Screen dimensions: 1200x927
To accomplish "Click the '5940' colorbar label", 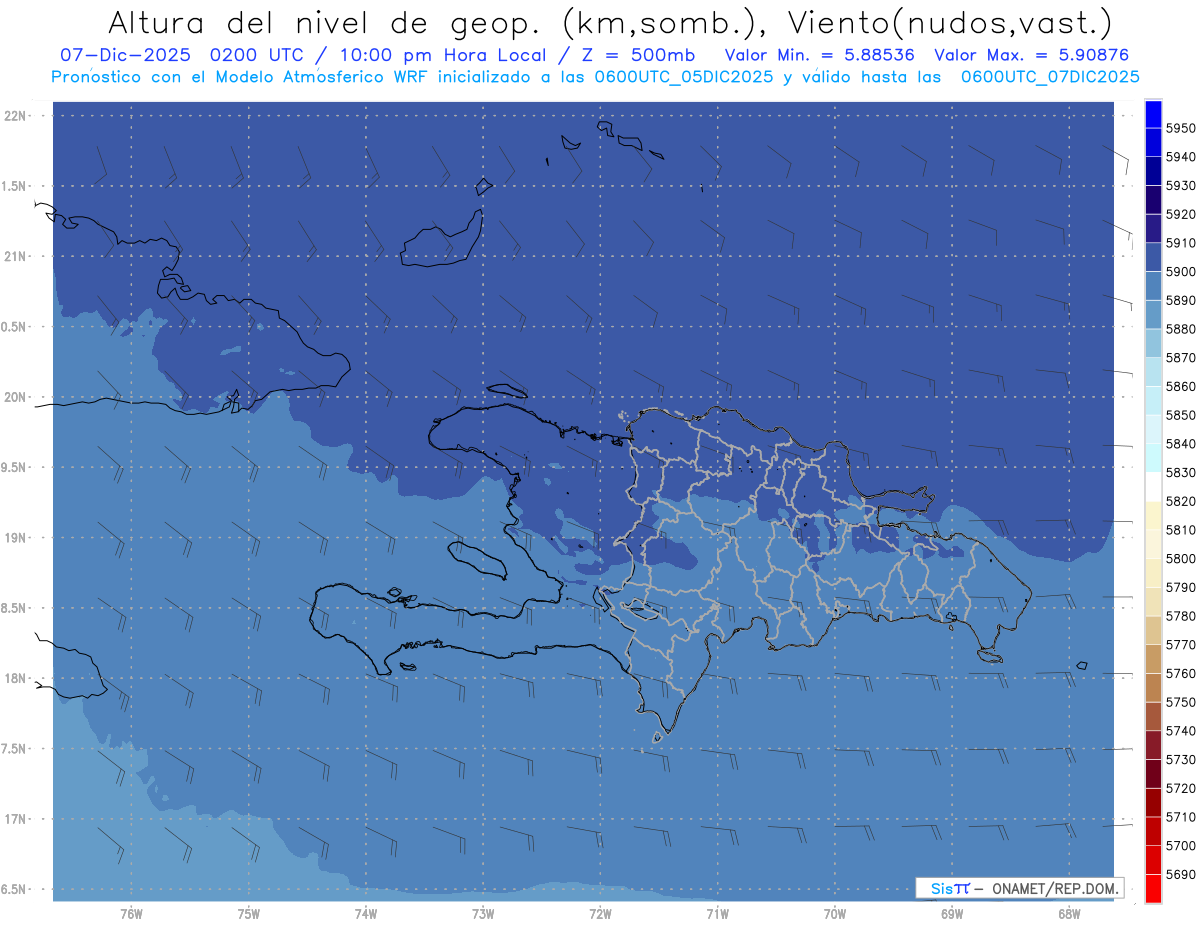I will point(1180,157).
